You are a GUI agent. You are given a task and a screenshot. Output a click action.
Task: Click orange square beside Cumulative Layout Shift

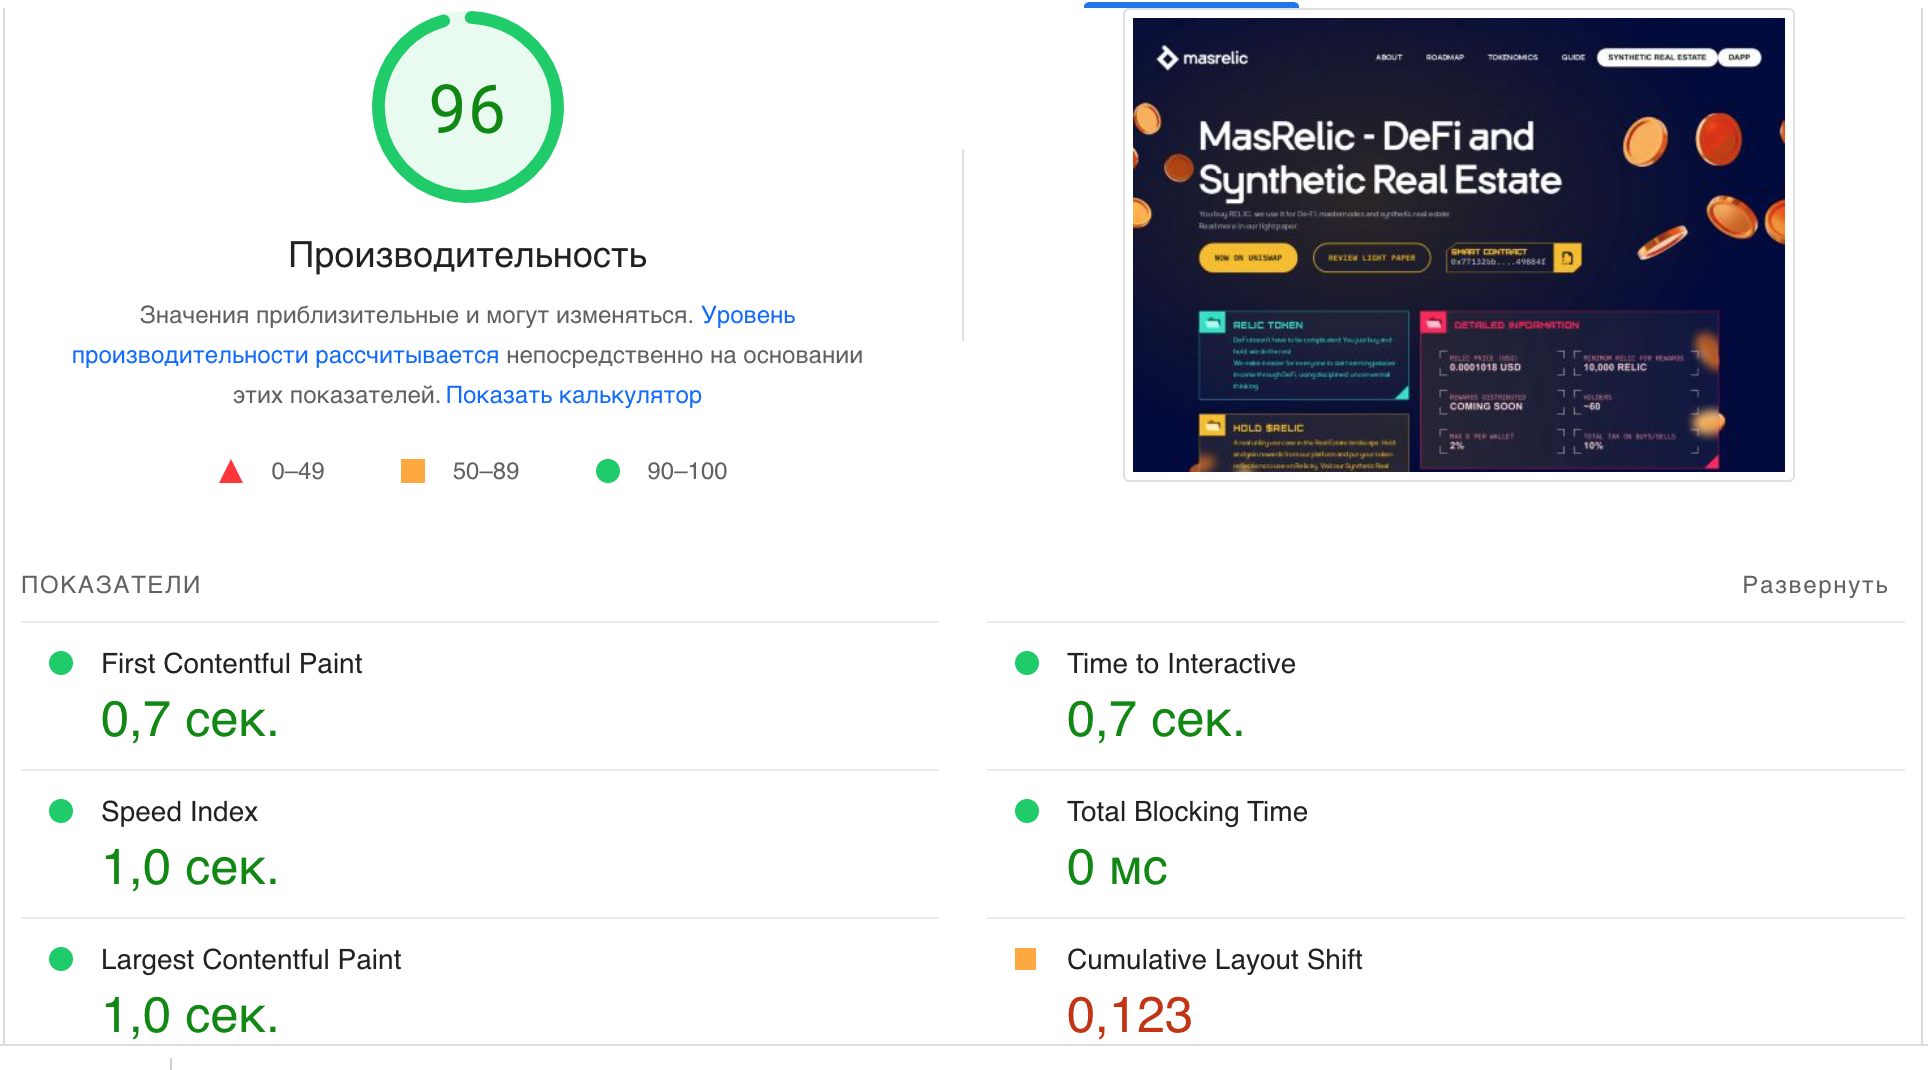click(1025, 959)
